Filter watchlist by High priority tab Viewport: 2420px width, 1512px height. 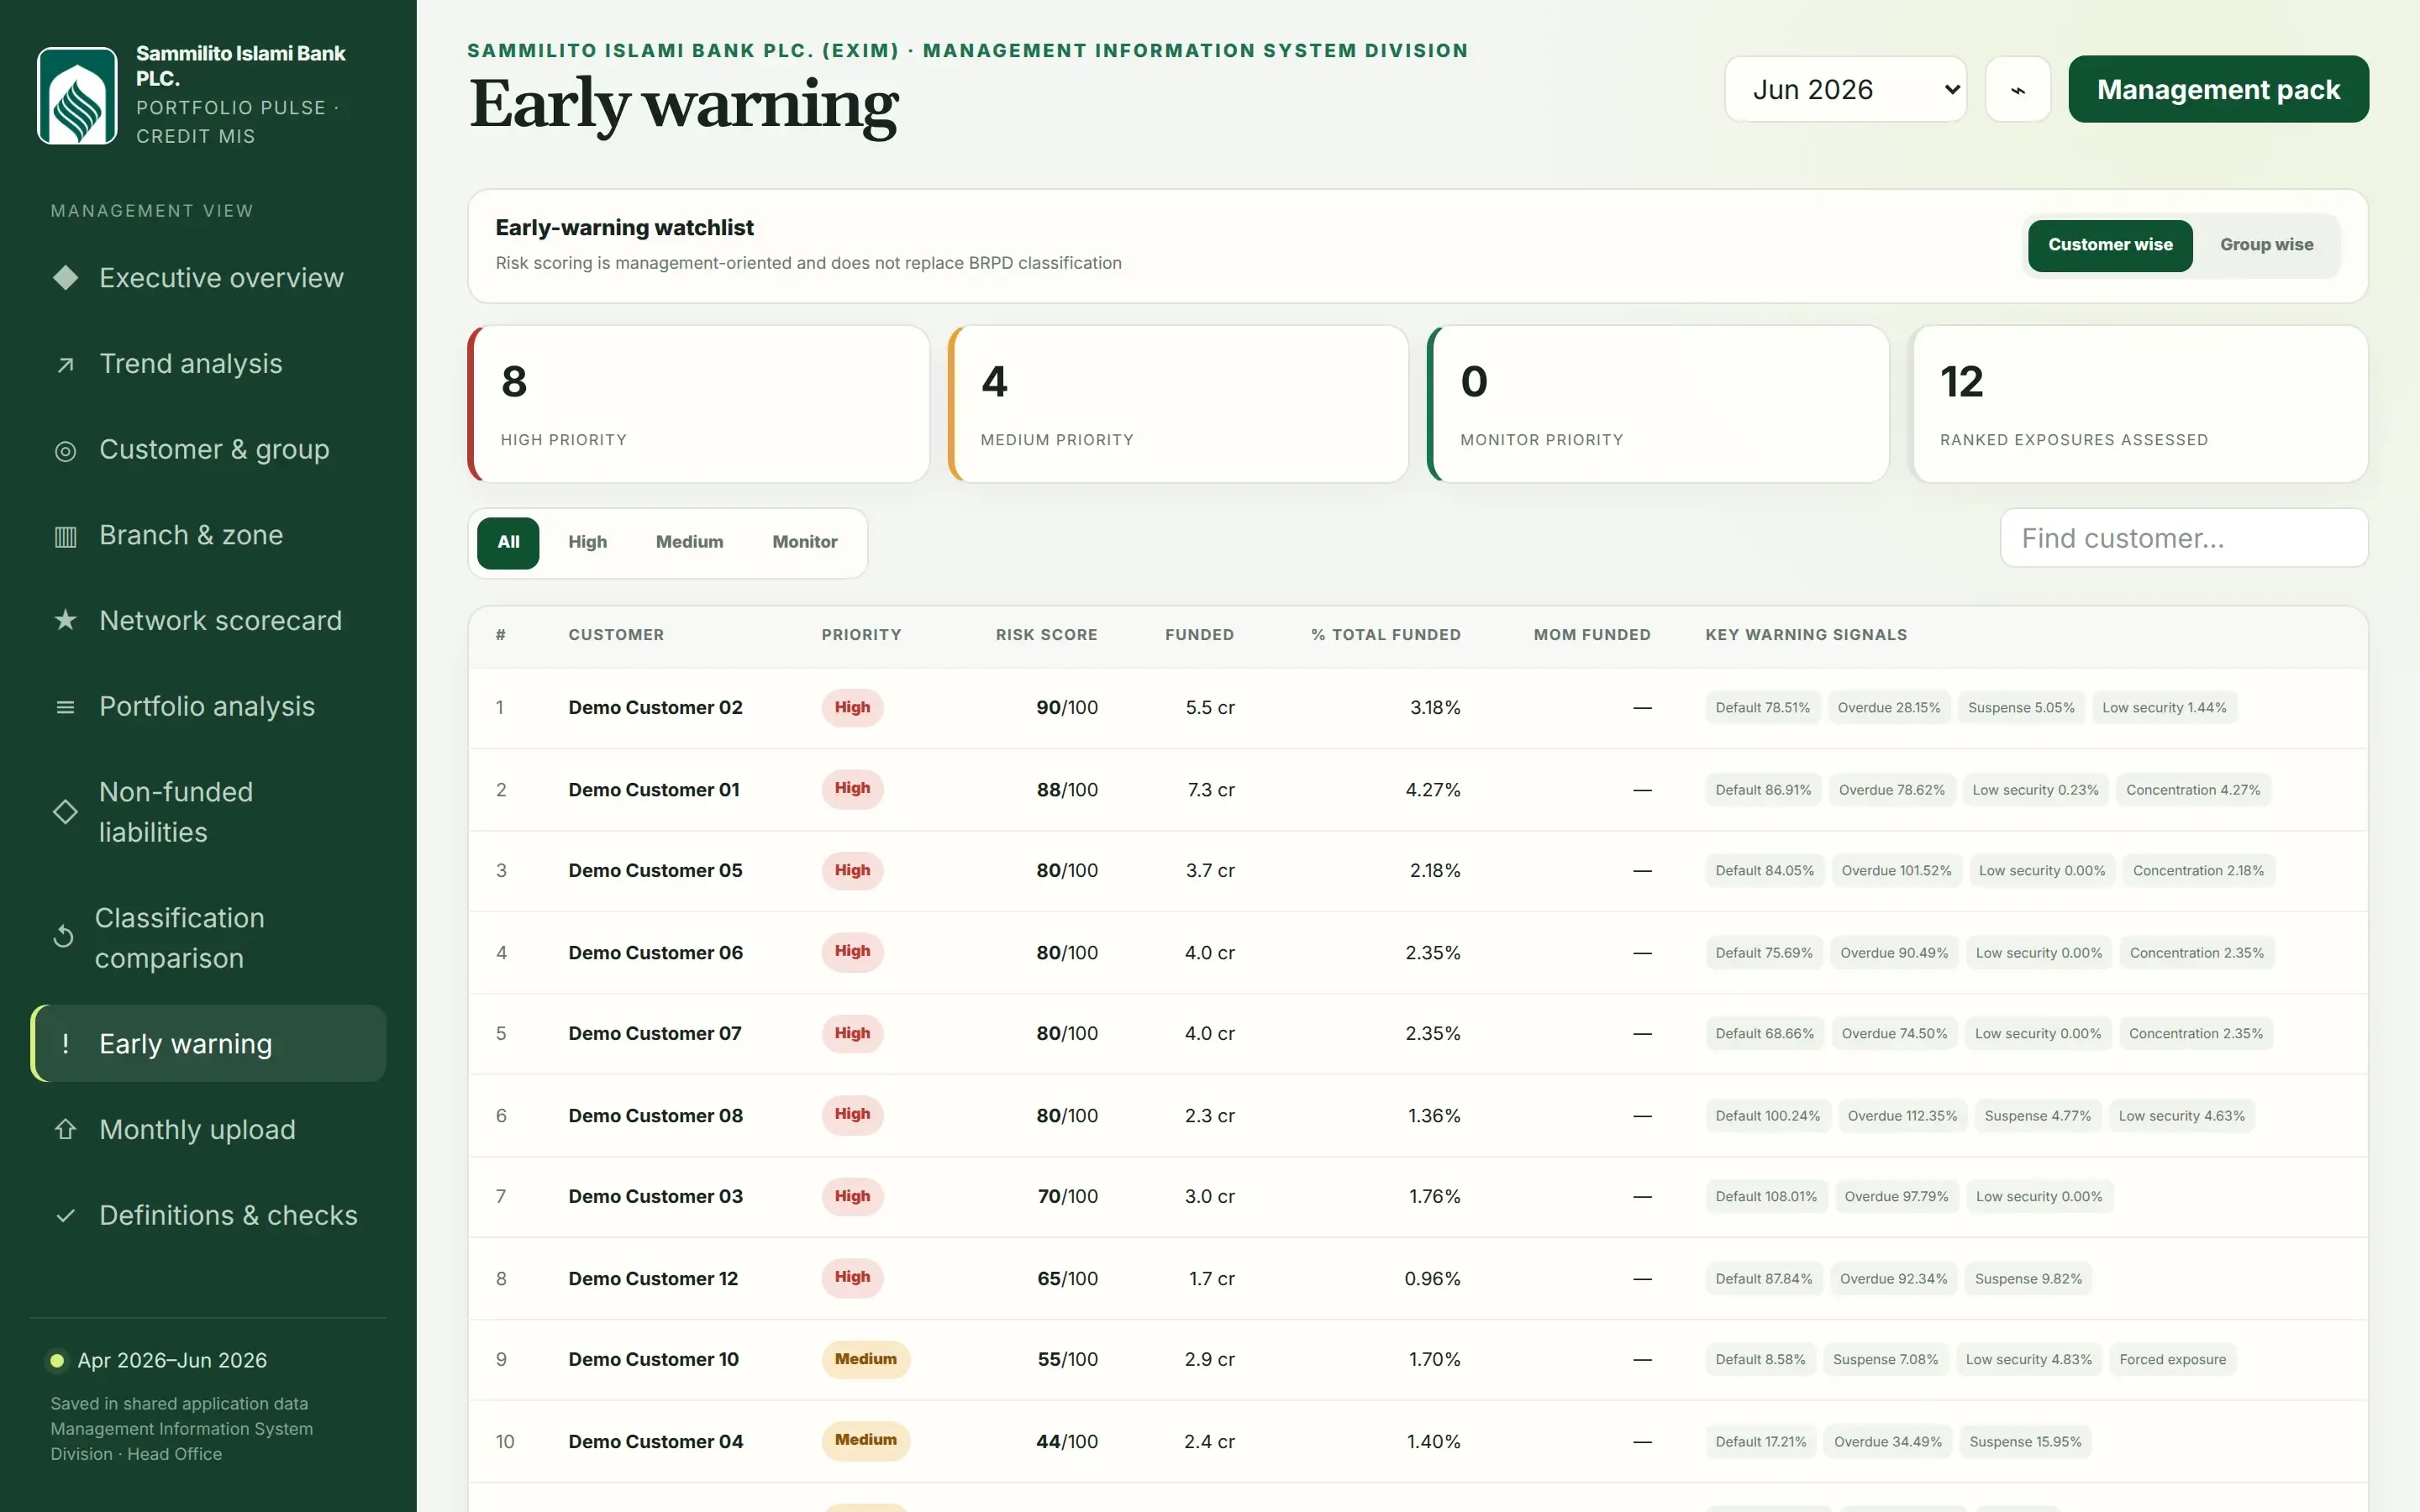pos(587,542)
